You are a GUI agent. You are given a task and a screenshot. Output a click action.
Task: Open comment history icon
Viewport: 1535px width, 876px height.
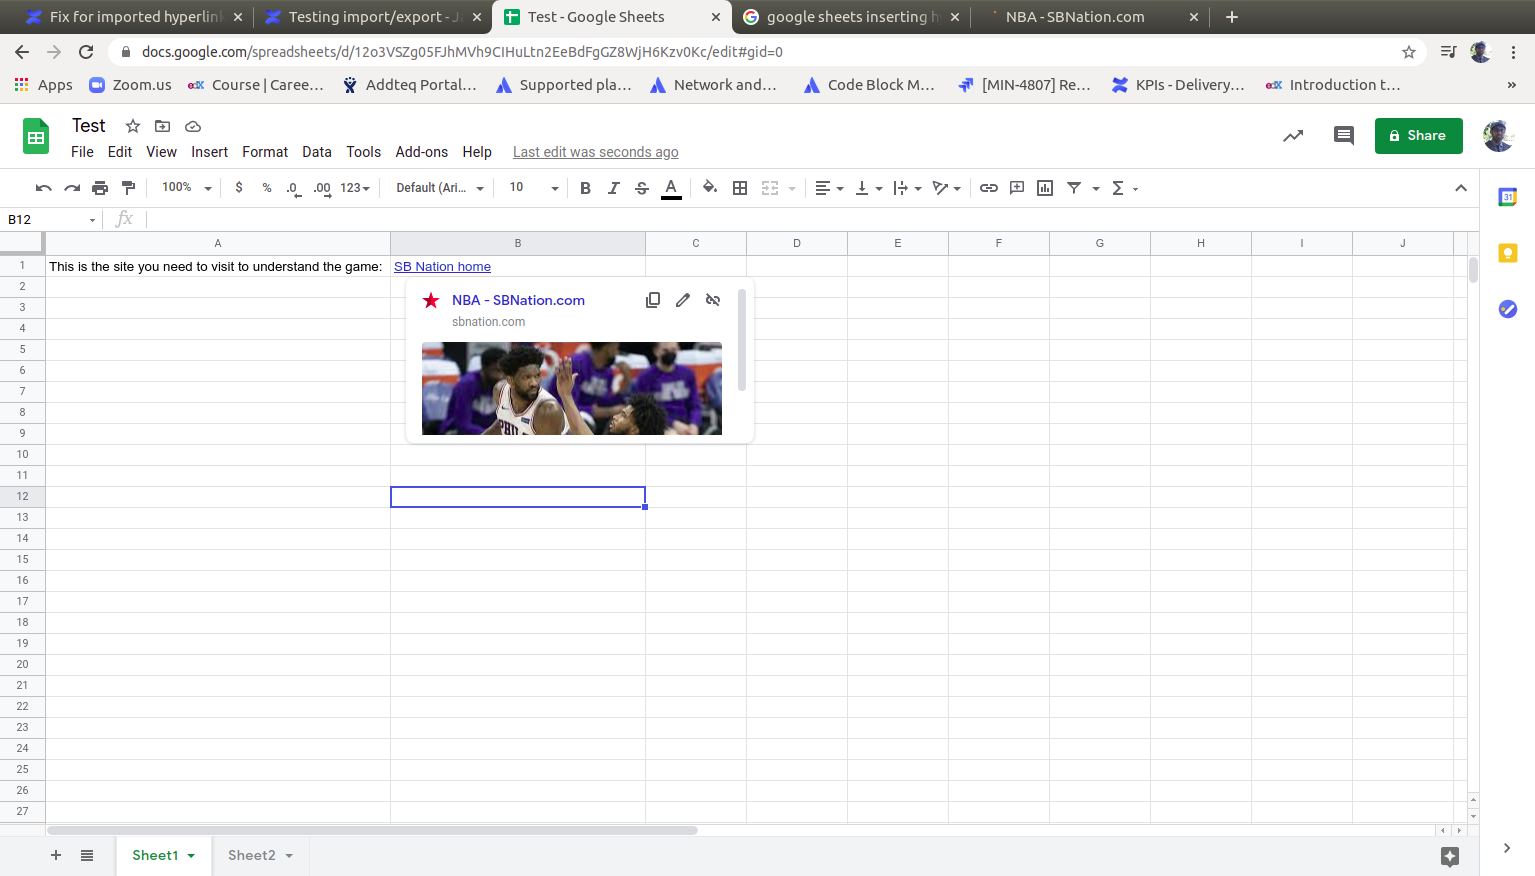1344,136
